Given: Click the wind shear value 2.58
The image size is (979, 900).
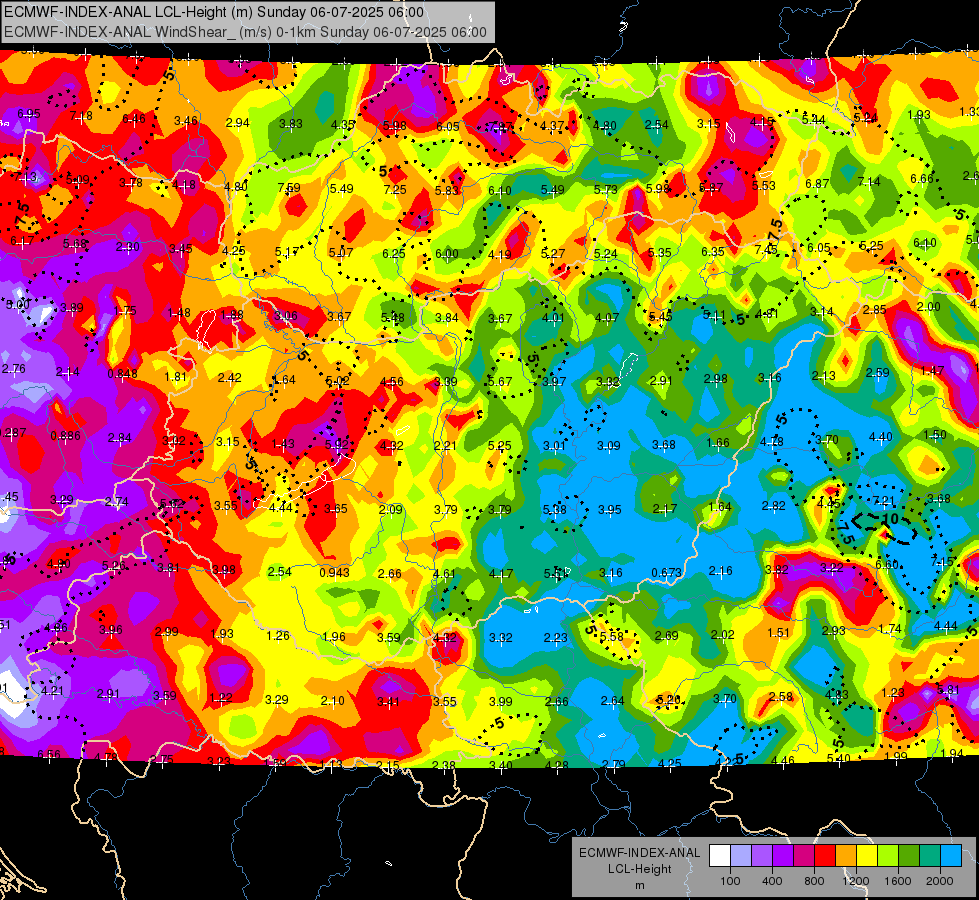Looking at the screenshot, I should click(x=780, y=696).
